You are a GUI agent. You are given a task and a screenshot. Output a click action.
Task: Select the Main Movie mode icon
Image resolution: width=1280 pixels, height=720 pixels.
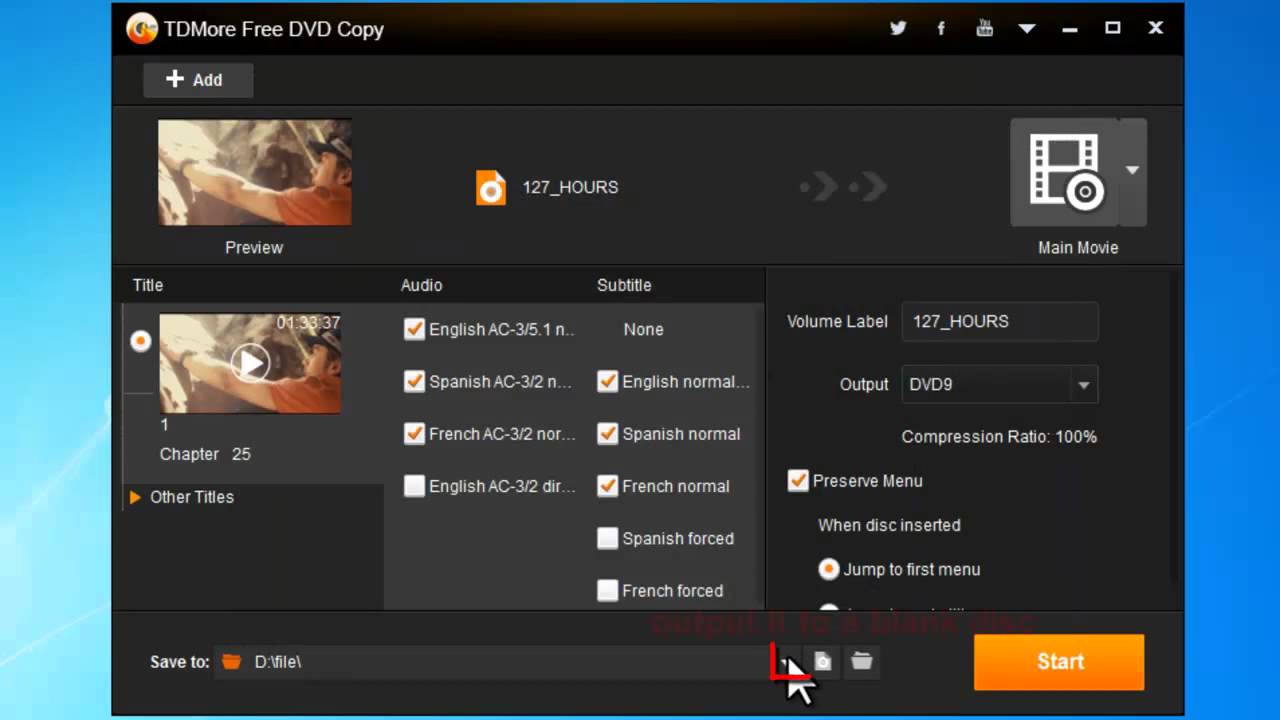click(1065, 172)
